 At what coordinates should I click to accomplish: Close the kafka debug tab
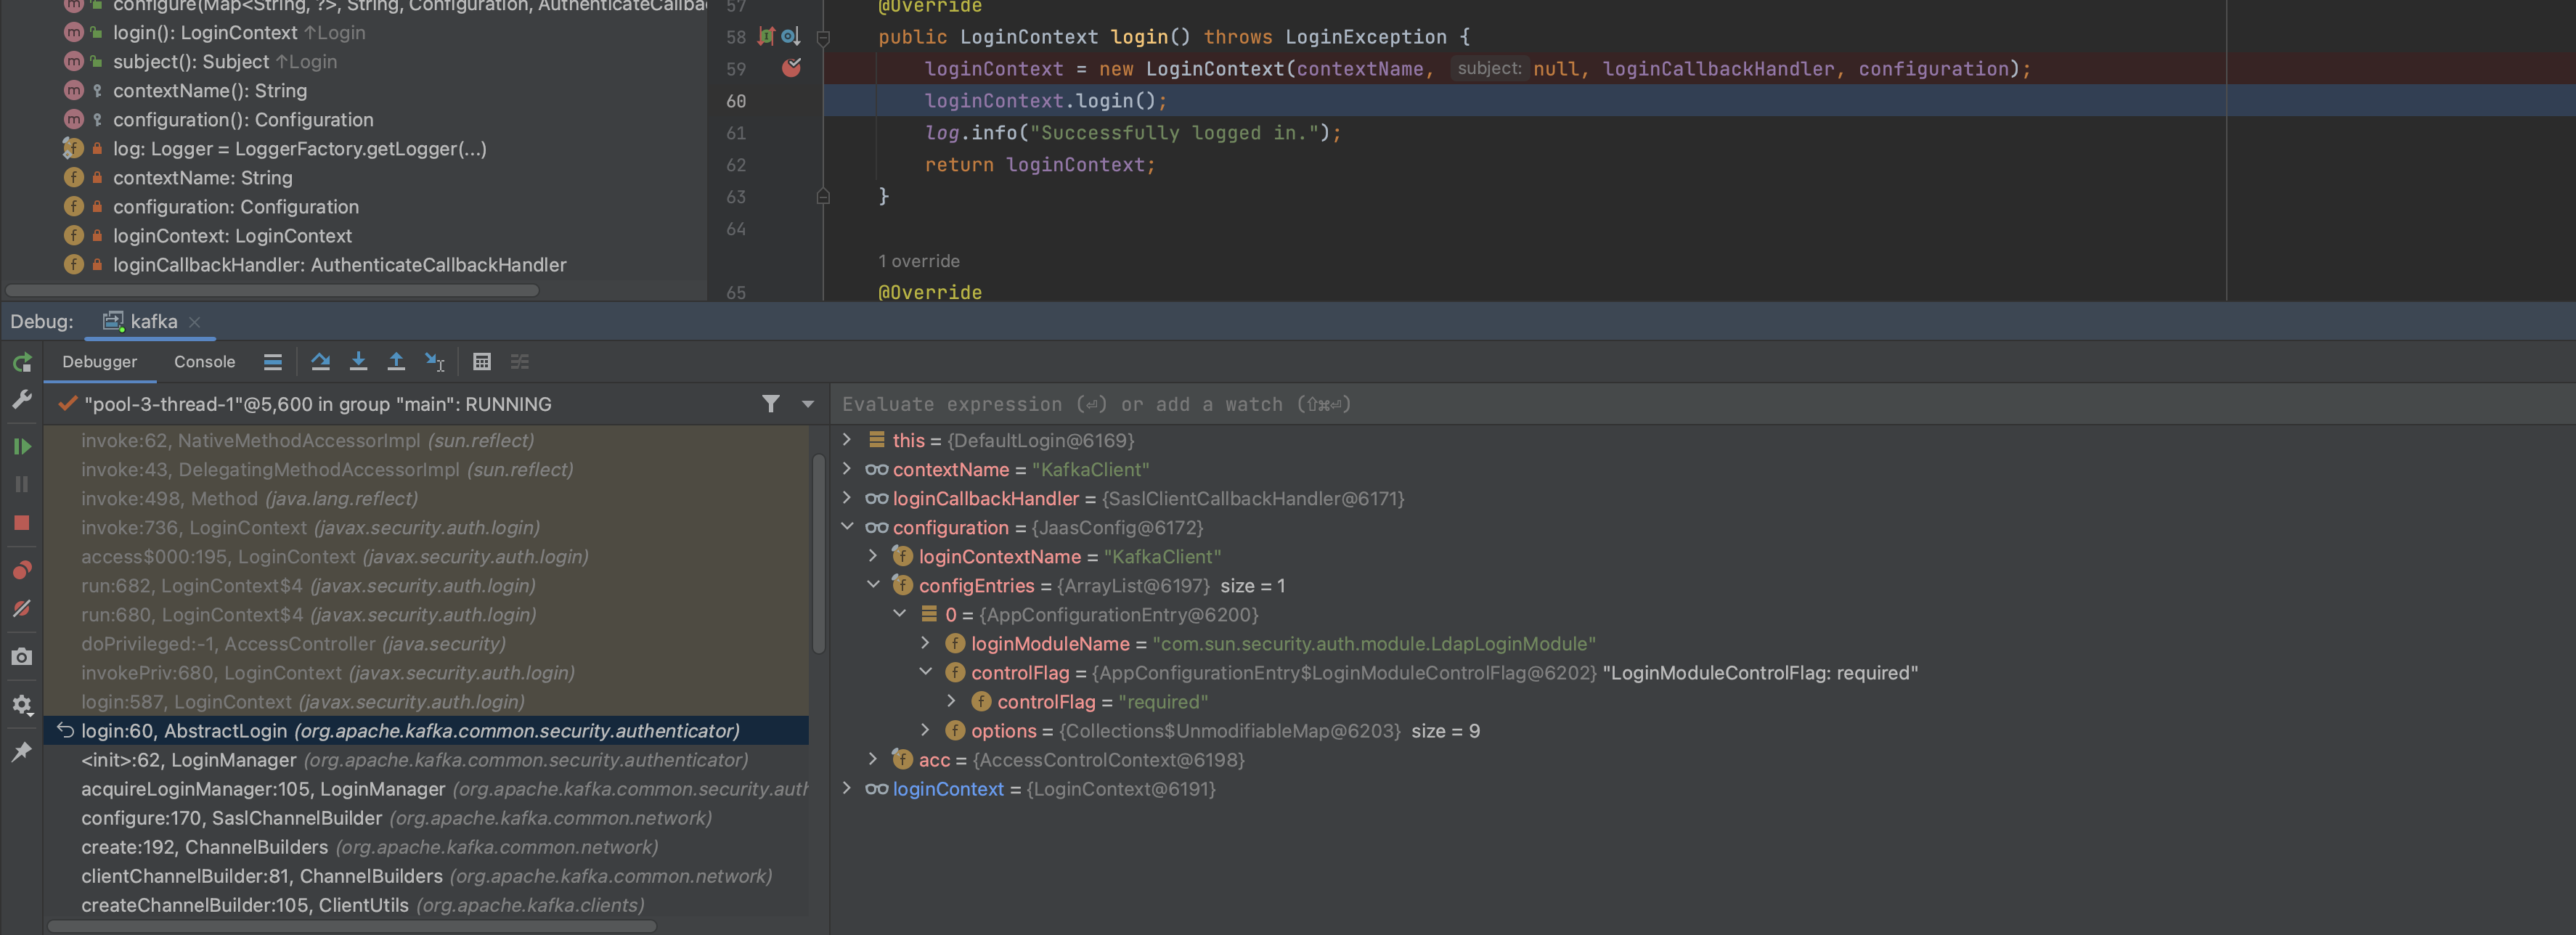[195, 322]
